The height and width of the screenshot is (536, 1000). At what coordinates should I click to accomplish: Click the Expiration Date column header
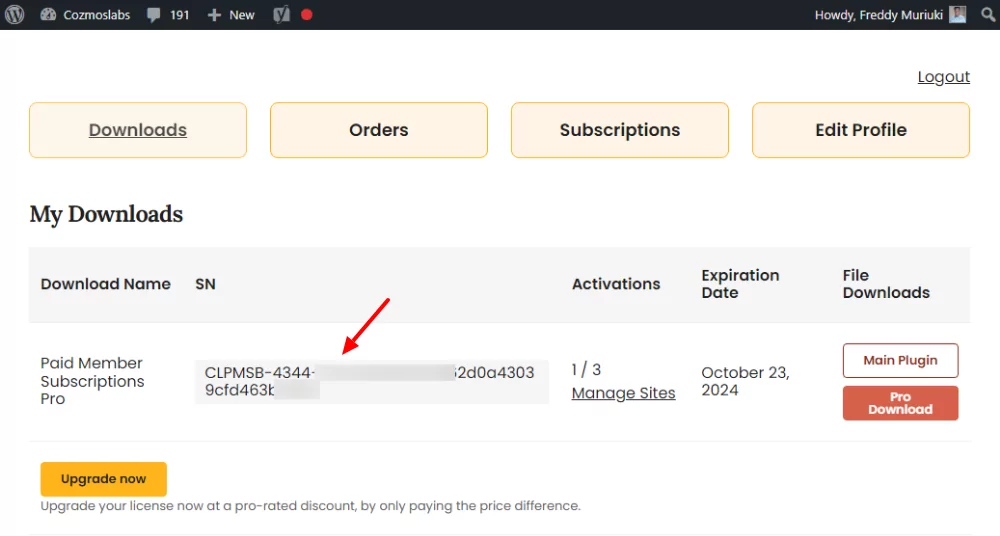tap(740, 284)
